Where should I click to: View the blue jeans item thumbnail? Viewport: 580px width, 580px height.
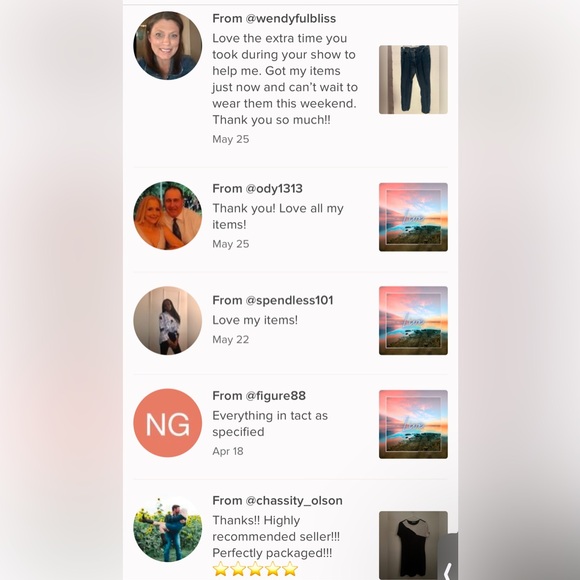[x=413, y=80]
